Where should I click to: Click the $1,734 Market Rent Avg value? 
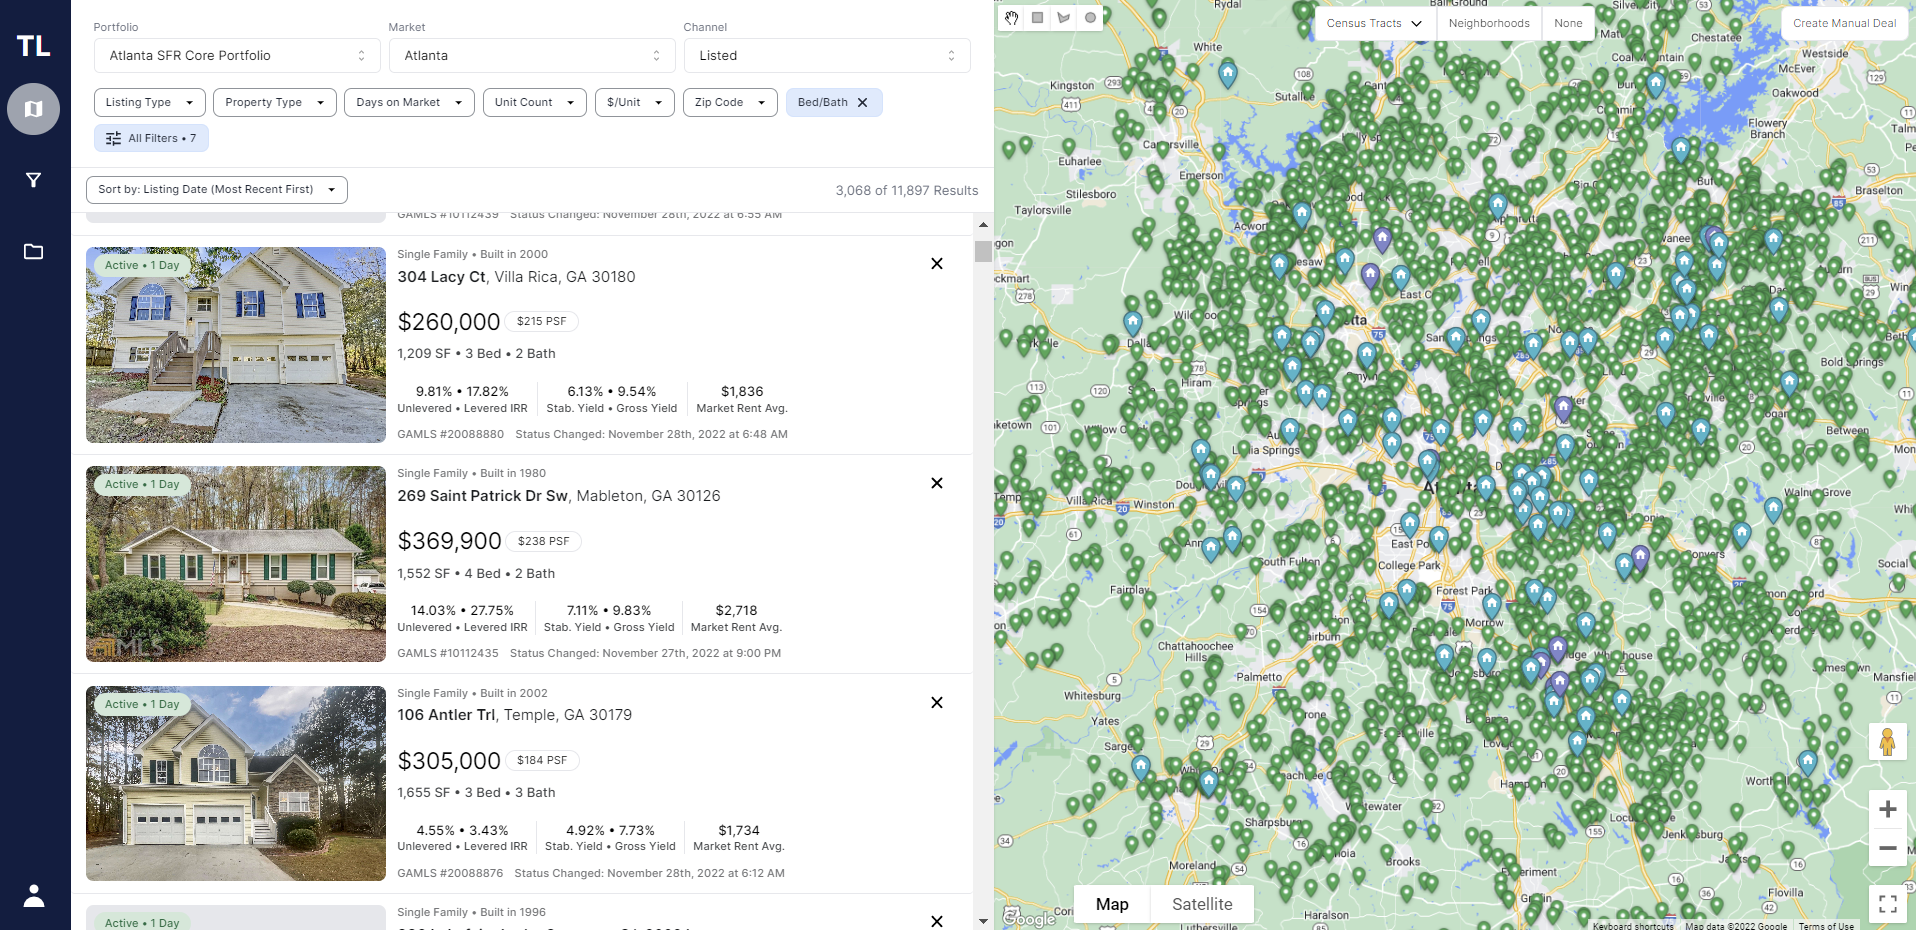click(x=739, y=831)
